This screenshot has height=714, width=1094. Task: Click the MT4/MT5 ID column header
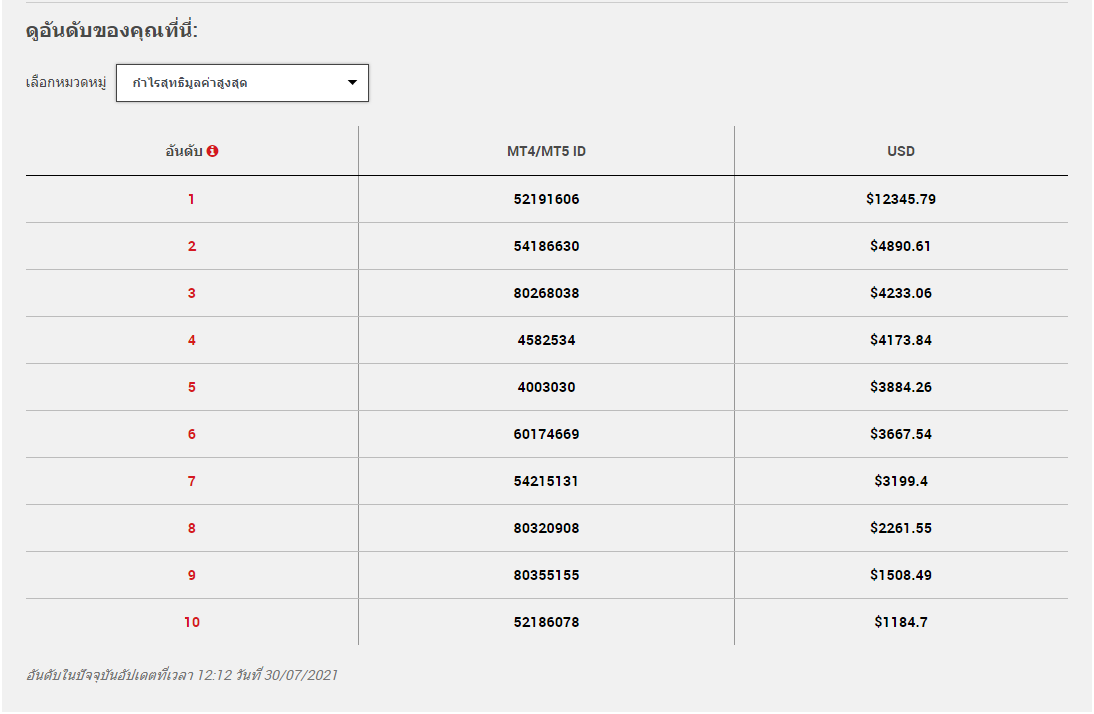pos(546,151)
